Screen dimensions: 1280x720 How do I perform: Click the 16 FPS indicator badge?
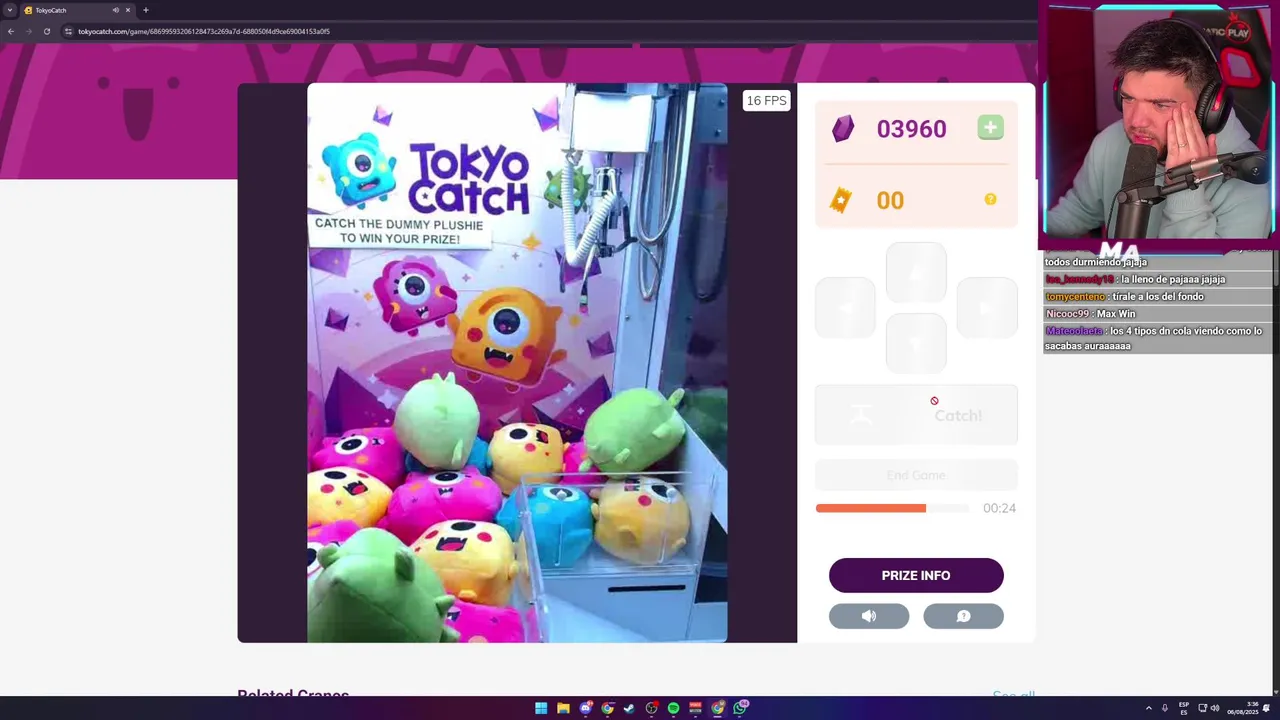point(767,100)
